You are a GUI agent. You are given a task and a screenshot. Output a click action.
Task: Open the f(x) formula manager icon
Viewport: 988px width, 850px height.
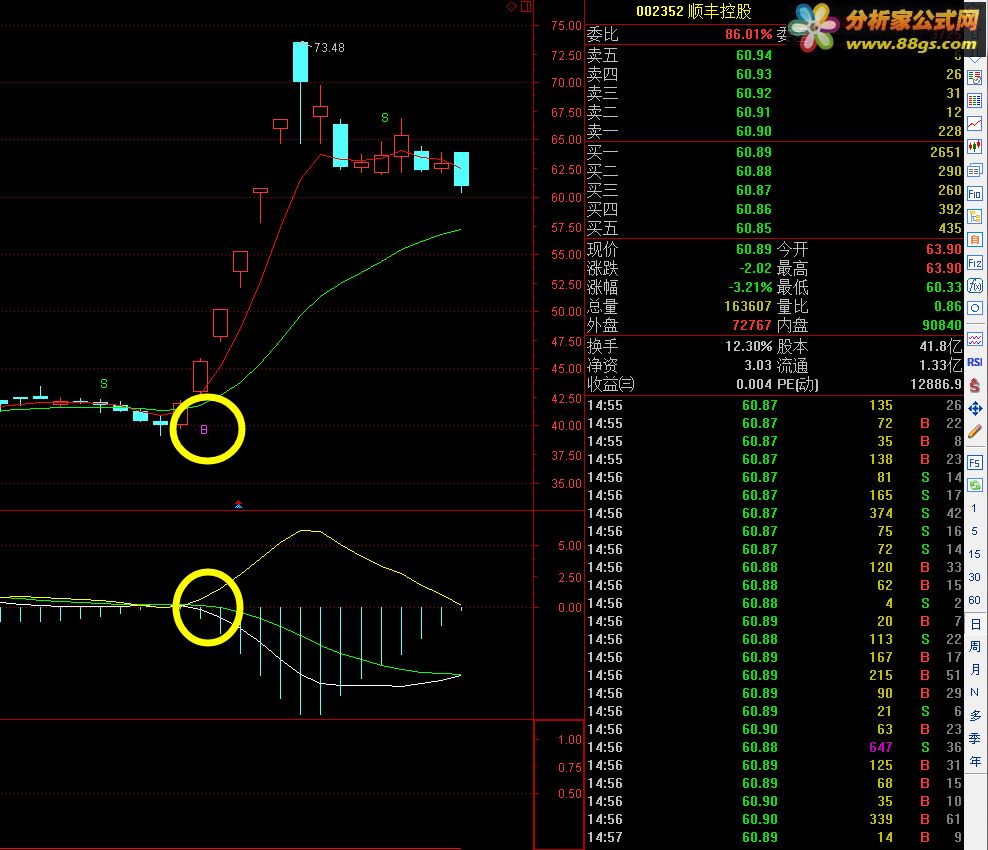pyautogui.click(x=975, y=285)
